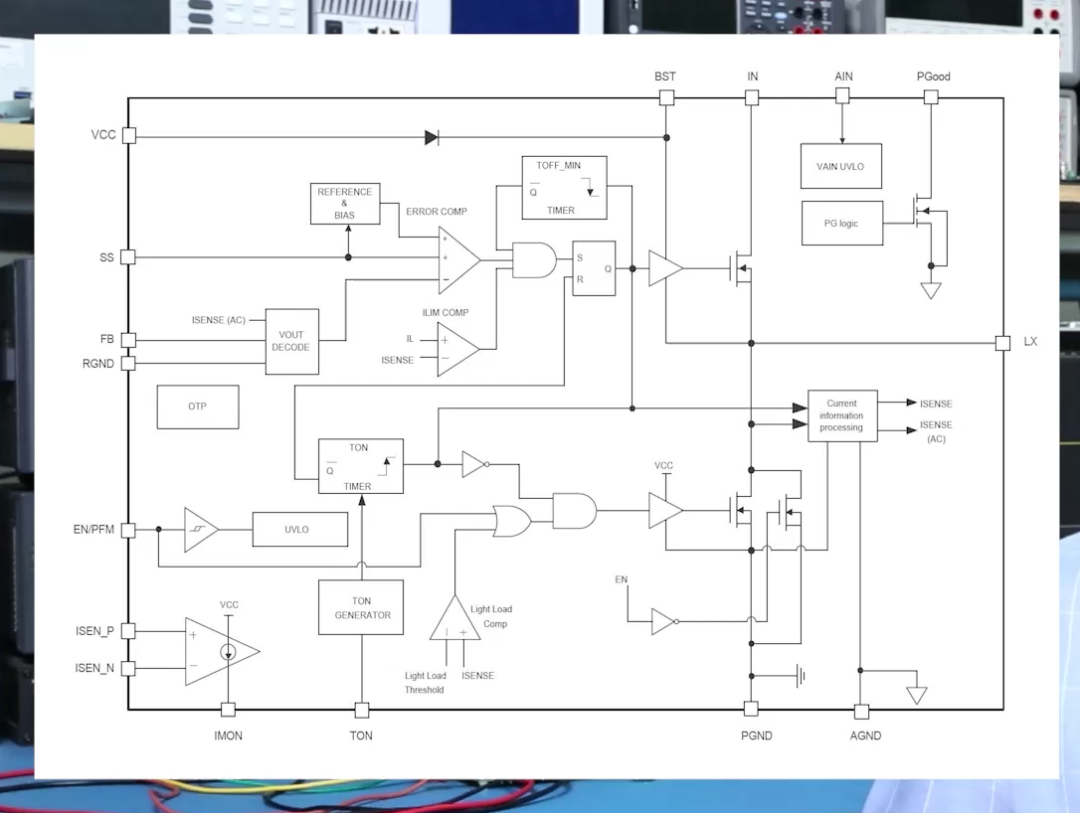
Task: Select the ERROR COMP comparator triangle
Action: tap(459, 260)
